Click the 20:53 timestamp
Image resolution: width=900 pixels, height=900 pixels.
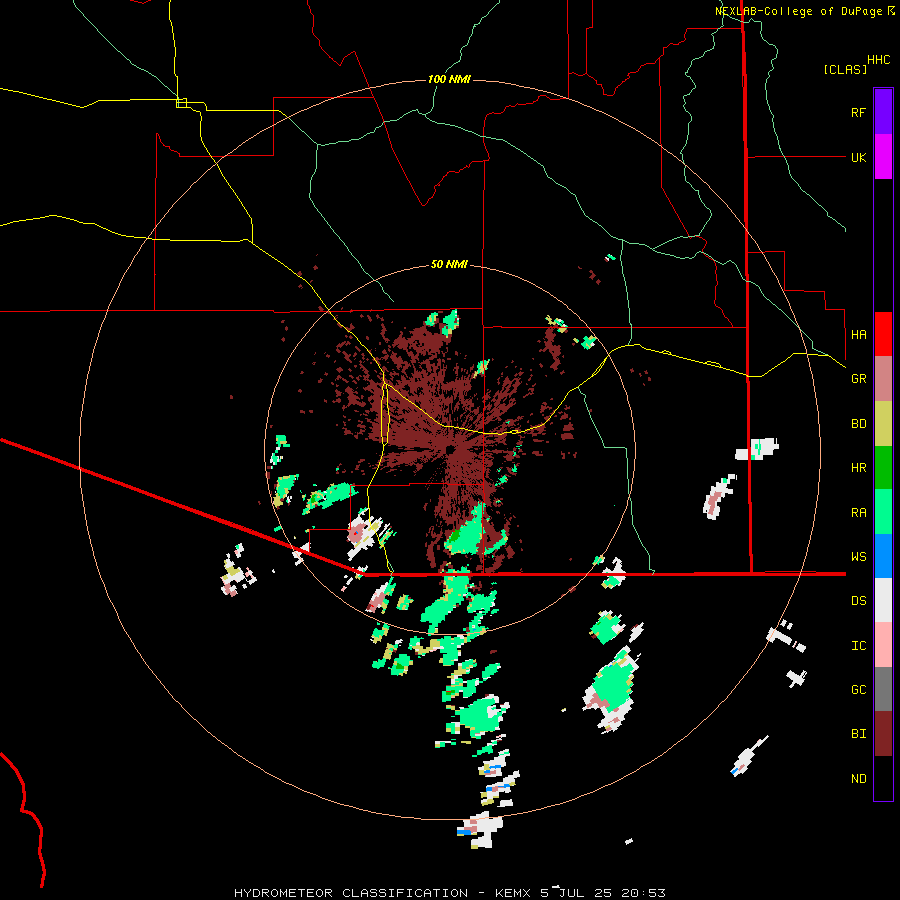pos(645,893)
